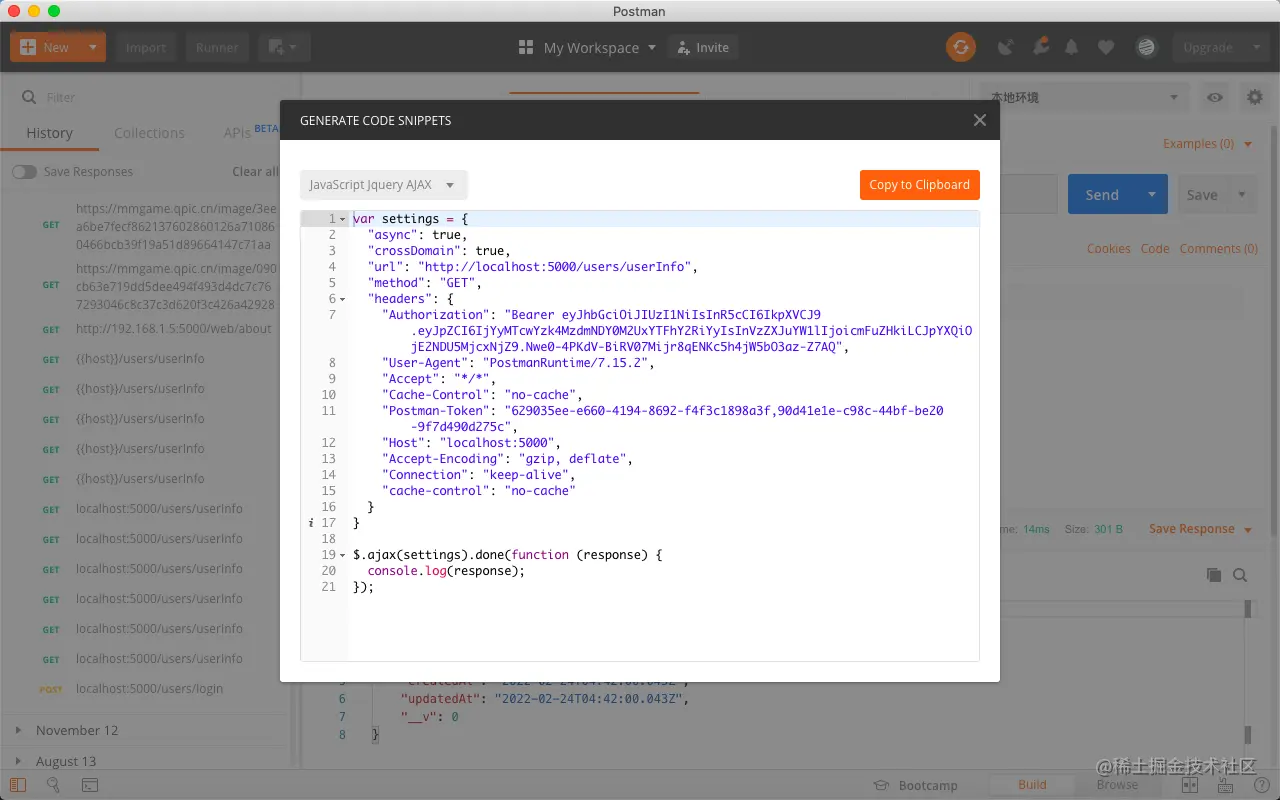Open the 本地环境 environment dropdown
Viewport: 1280px width, 800px height.
coord(1084,97)
